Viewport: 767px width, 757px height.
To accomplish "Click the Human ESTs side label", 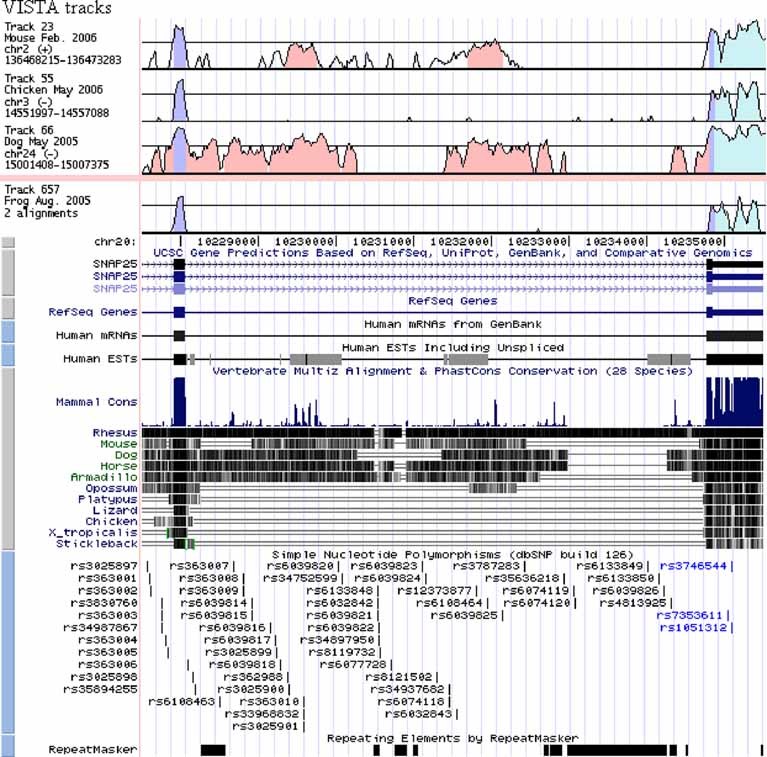I will click(x=100, y=359).
